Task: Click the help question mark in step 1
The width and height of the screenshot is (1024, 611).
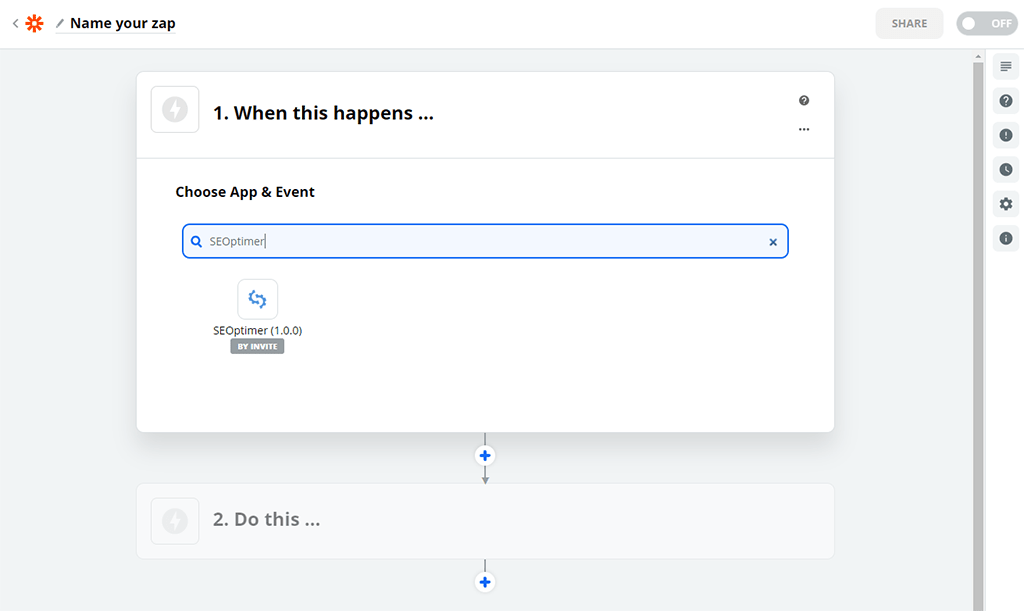Action: click(804, 101)
